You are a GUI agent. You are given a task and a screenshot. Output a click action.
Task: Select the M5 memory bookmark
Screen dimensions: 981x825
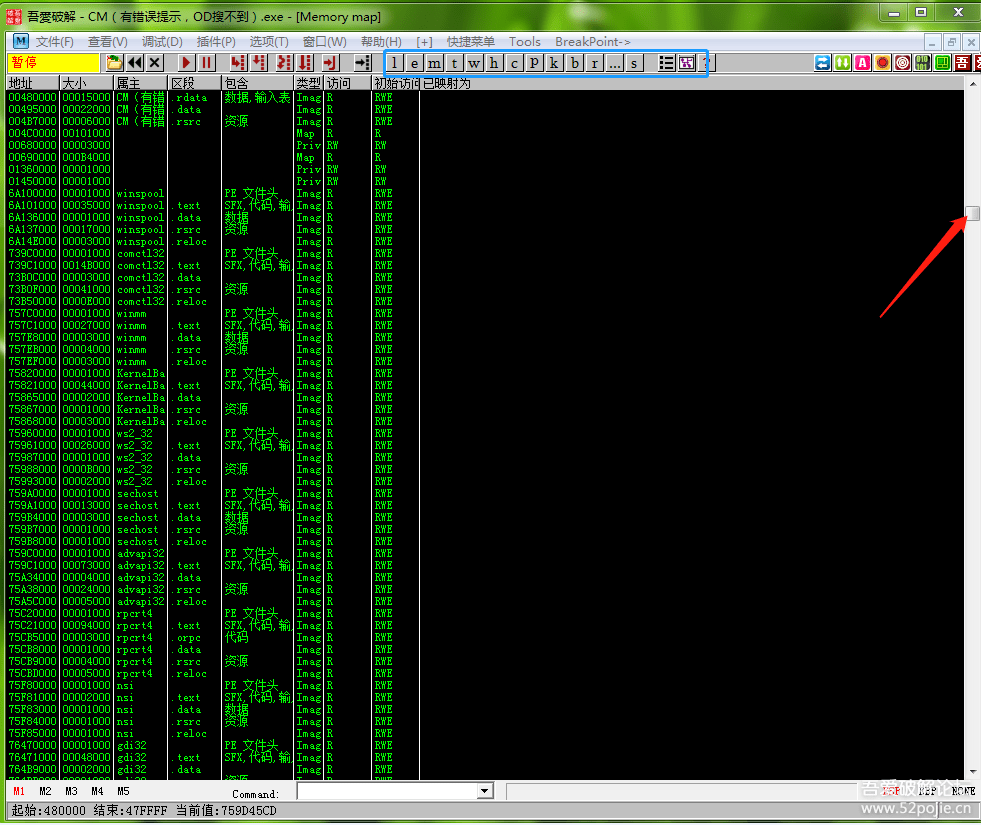123,791
